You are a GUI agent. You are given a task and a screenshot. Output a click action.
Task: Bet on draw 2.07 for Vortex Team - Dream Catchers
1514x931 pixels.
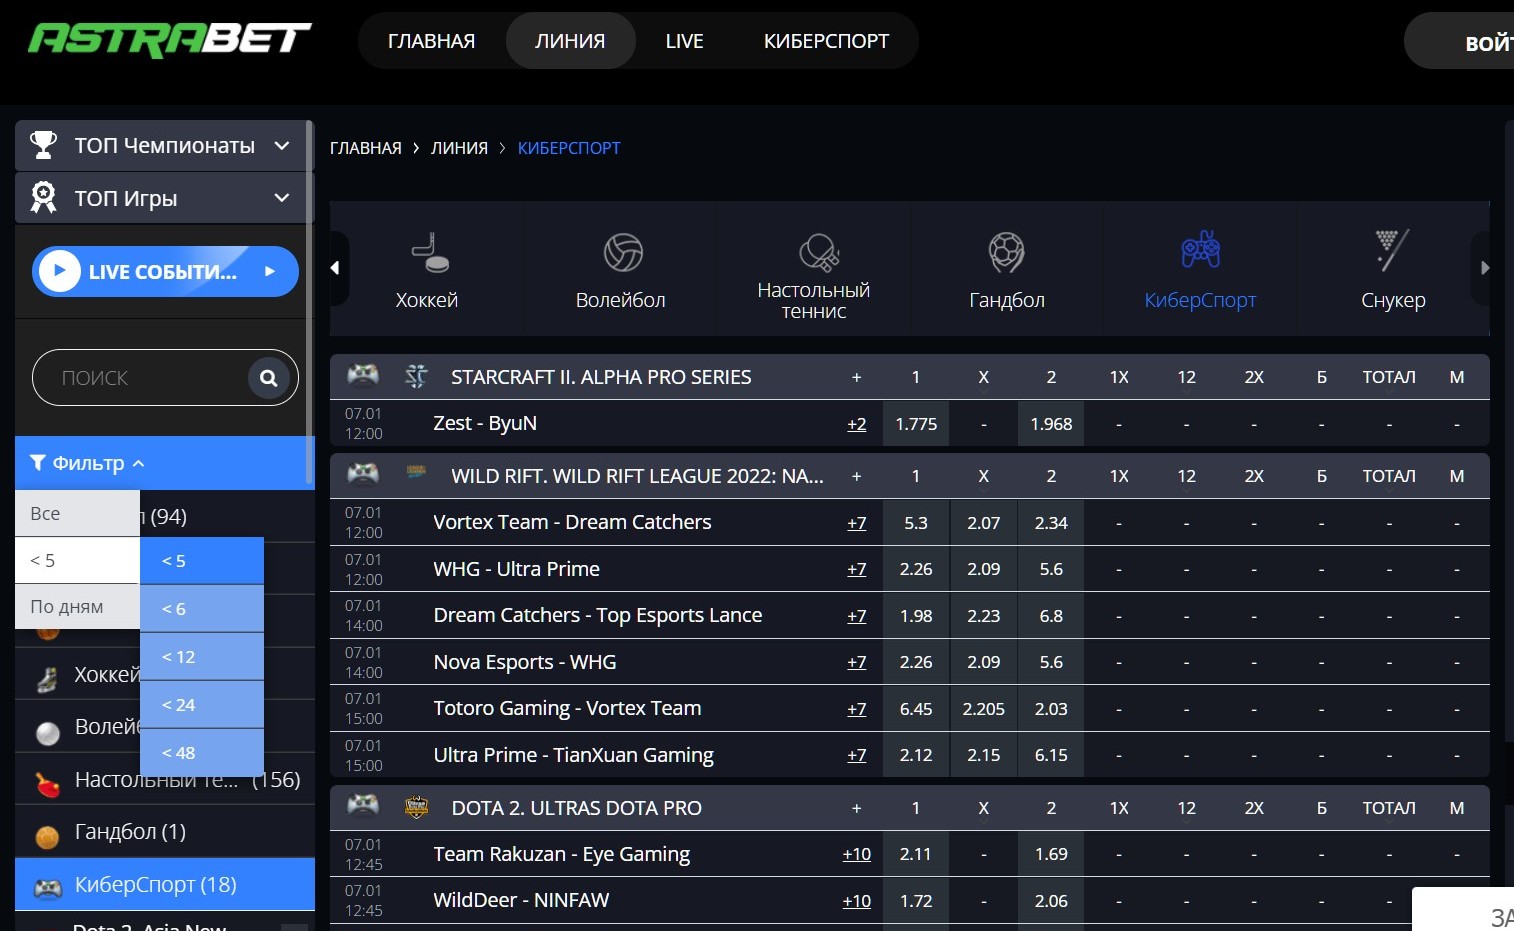(984, 523)
